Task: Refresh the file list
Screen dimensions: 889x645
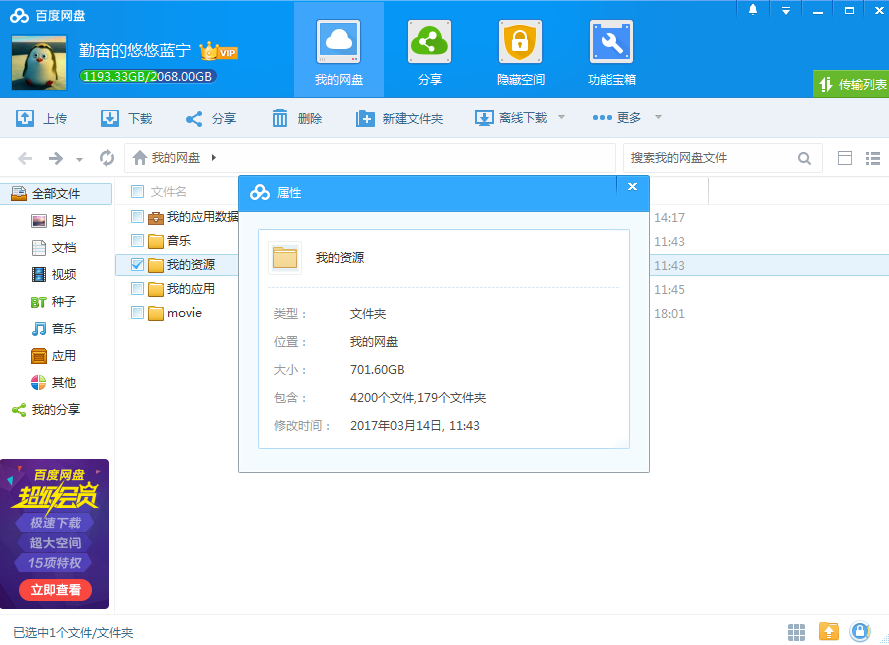Action: click(x=107, y=158)
